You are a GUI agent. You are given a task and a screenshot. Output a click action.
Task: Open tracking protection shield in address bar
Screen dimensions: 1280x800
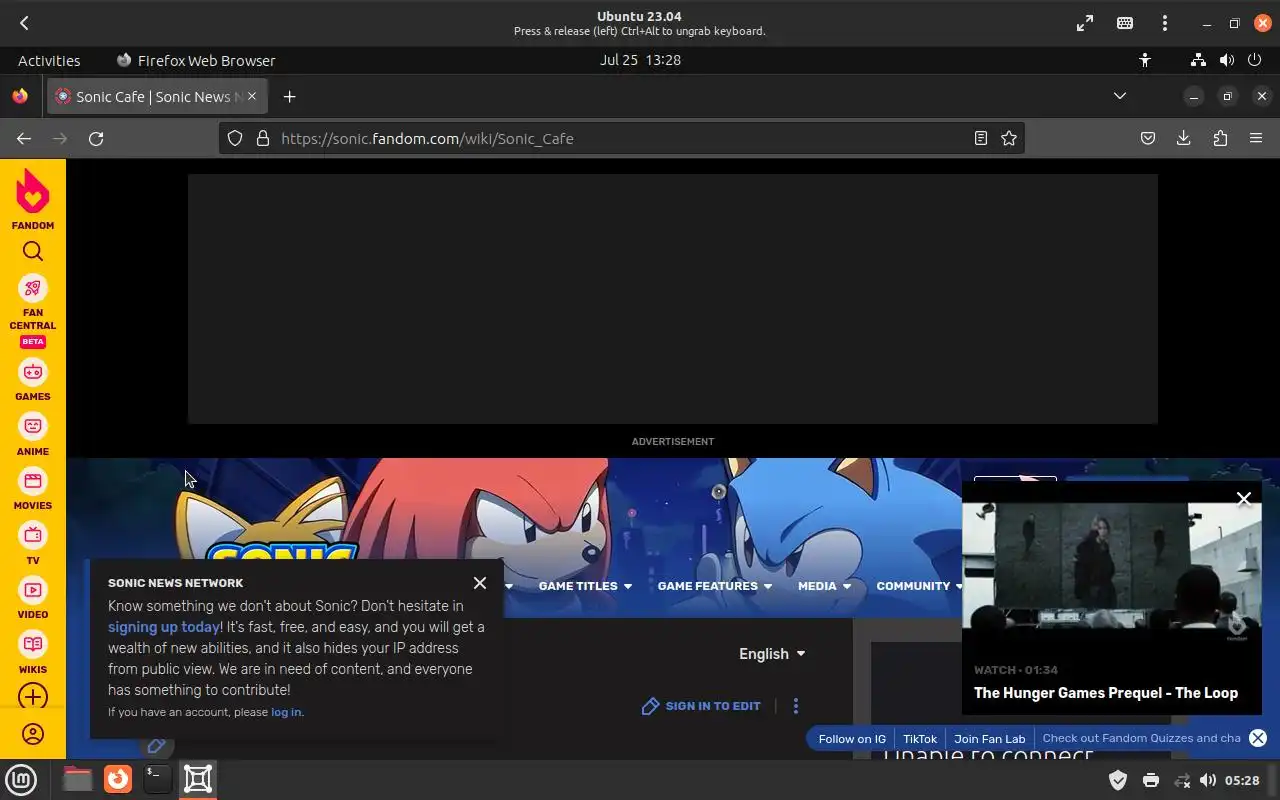(x=235, y=139)
